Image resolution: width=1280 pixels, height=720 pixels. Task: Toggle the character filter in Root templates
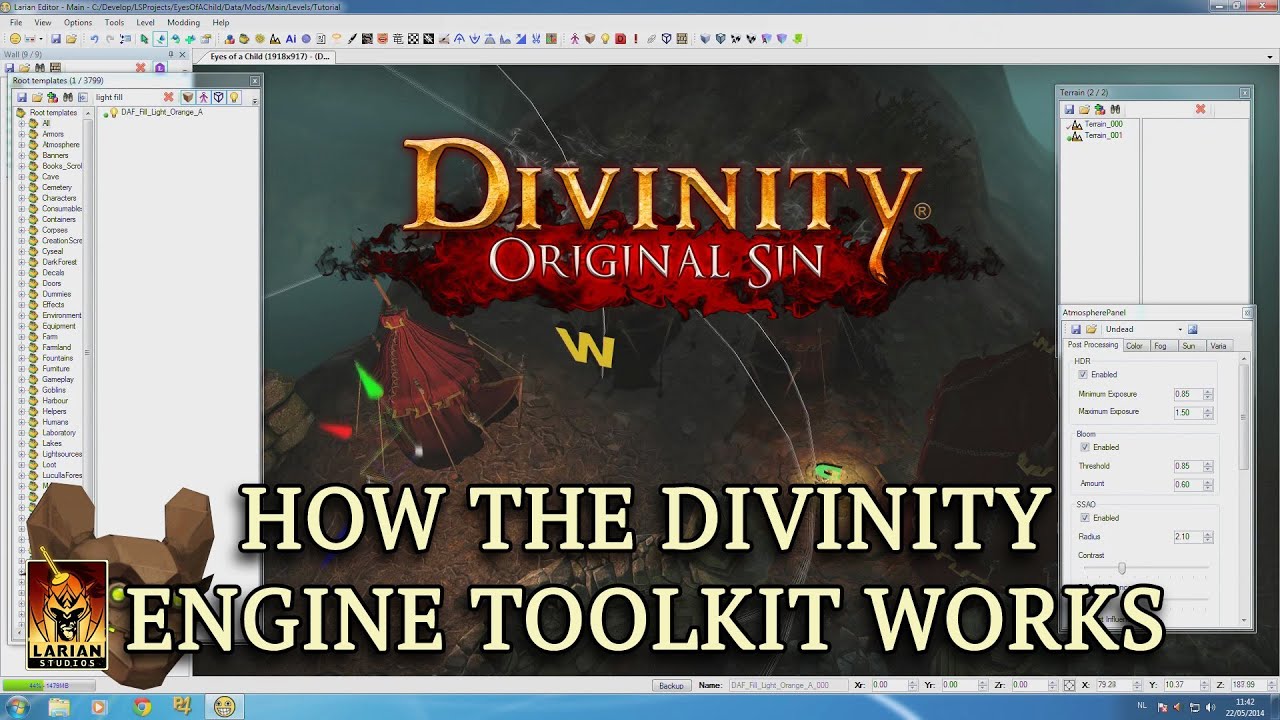[203, 97]
